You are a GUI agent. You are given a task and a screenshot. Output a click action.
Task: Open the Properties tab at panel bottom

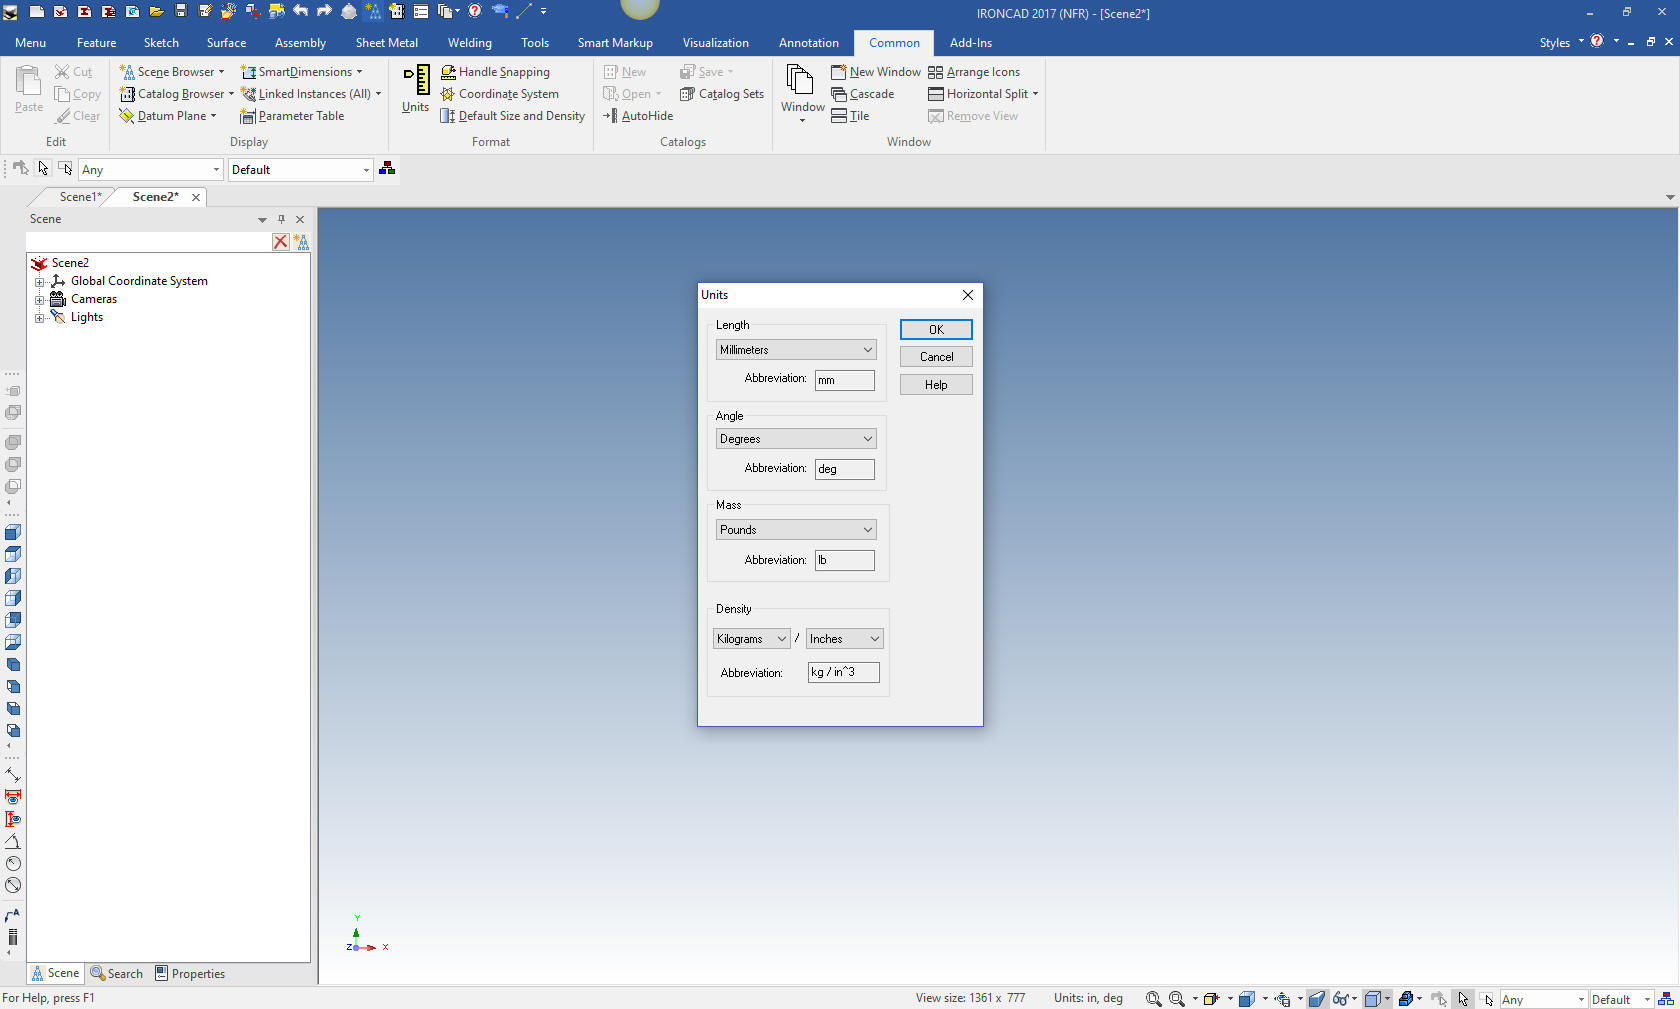pyautogui.click(x=190, y=974)
